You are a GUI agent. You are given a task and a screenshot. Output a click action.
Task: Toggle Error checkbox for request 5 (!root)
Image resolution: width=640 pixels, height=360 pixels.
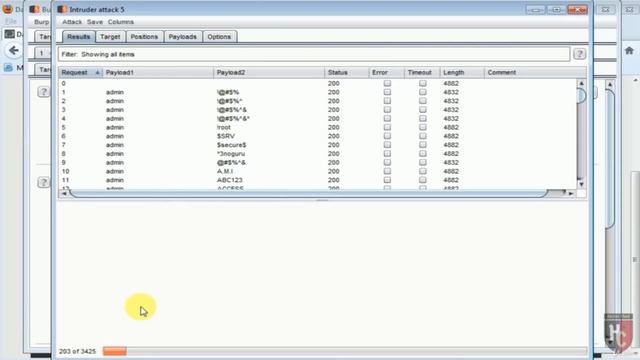point(387,127)
